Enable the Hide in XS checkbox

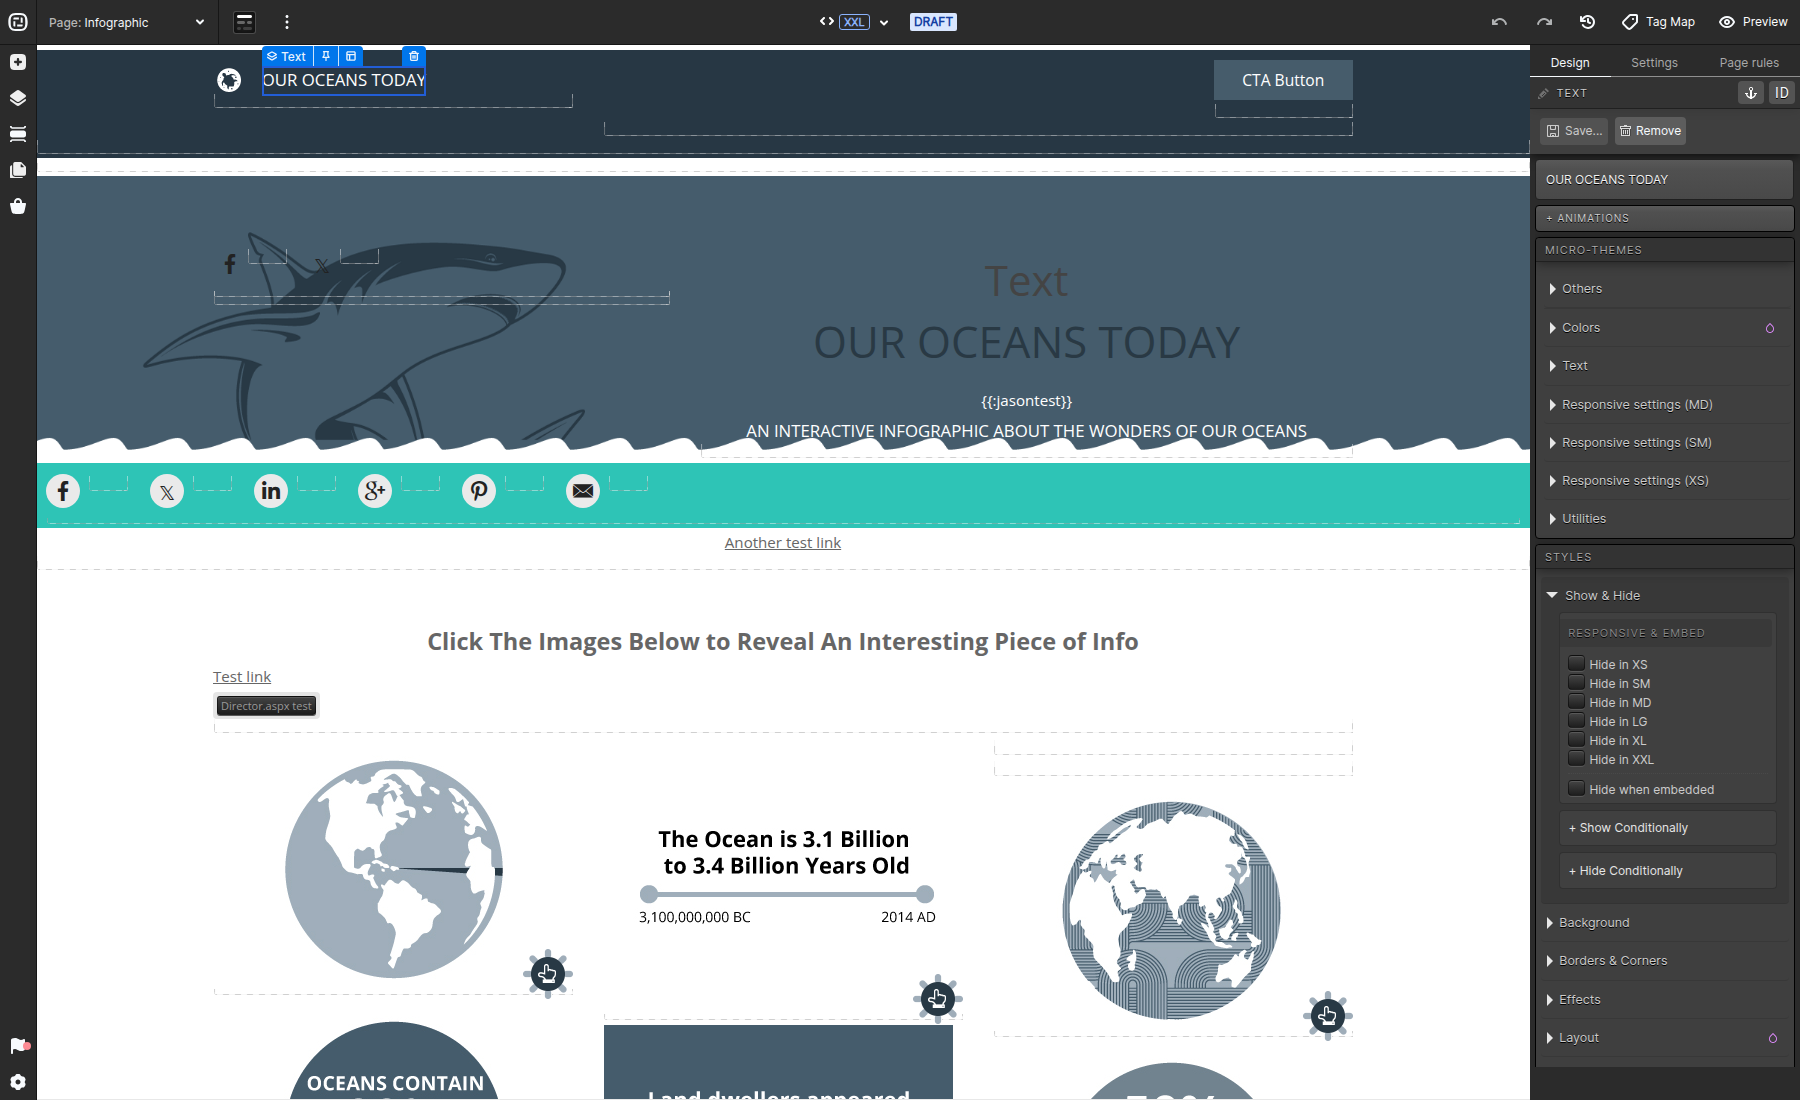pyautogui.click(x=1576, y=664)
